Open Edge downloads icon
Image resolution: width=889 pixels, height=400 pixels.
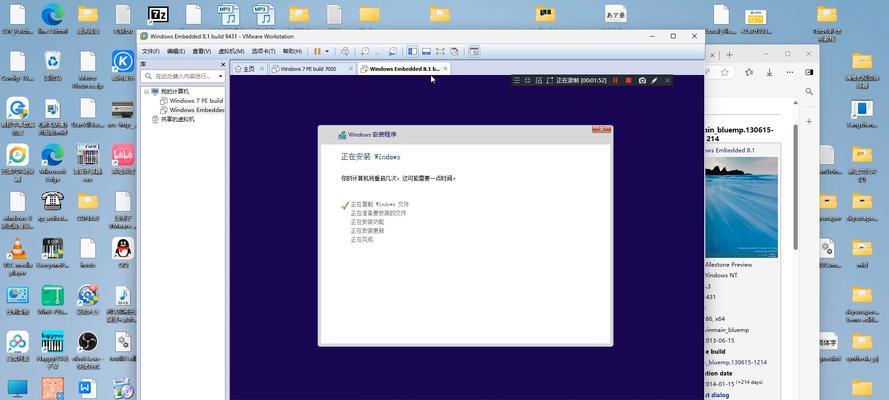pyautogui.click(x=769, y=73)
